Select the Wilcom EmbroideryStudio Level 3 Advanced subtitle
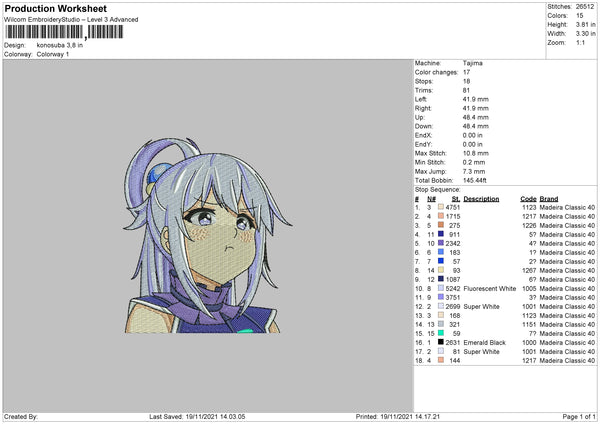 coord(71,20)
